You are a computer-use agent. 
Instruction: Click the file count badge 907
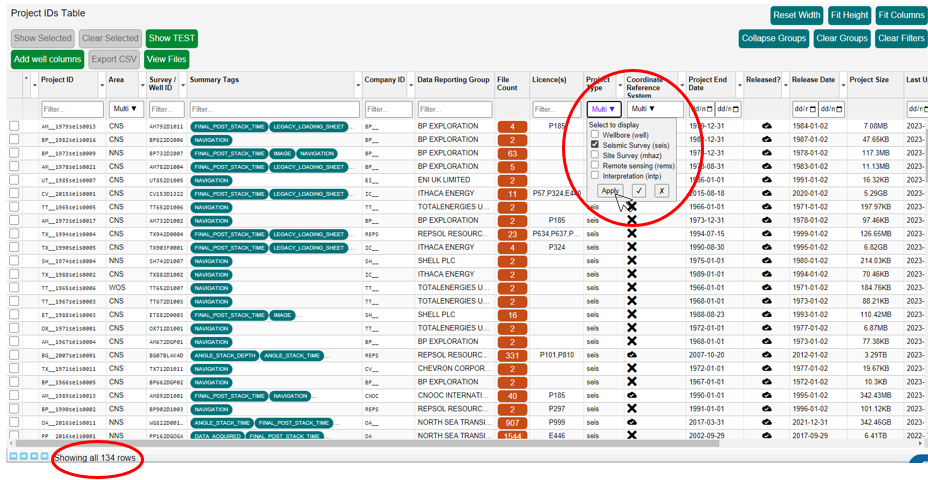coord(512,423)
